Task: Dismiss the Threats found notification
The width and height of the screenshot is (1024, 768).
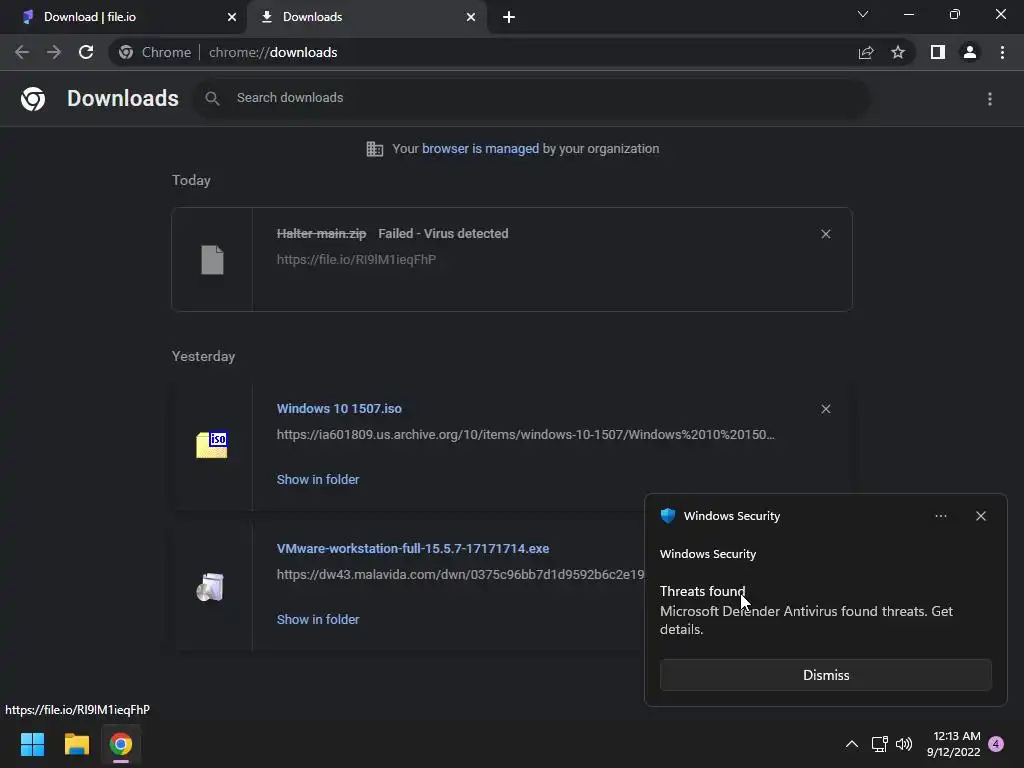Action: click(x=825, y=675)
